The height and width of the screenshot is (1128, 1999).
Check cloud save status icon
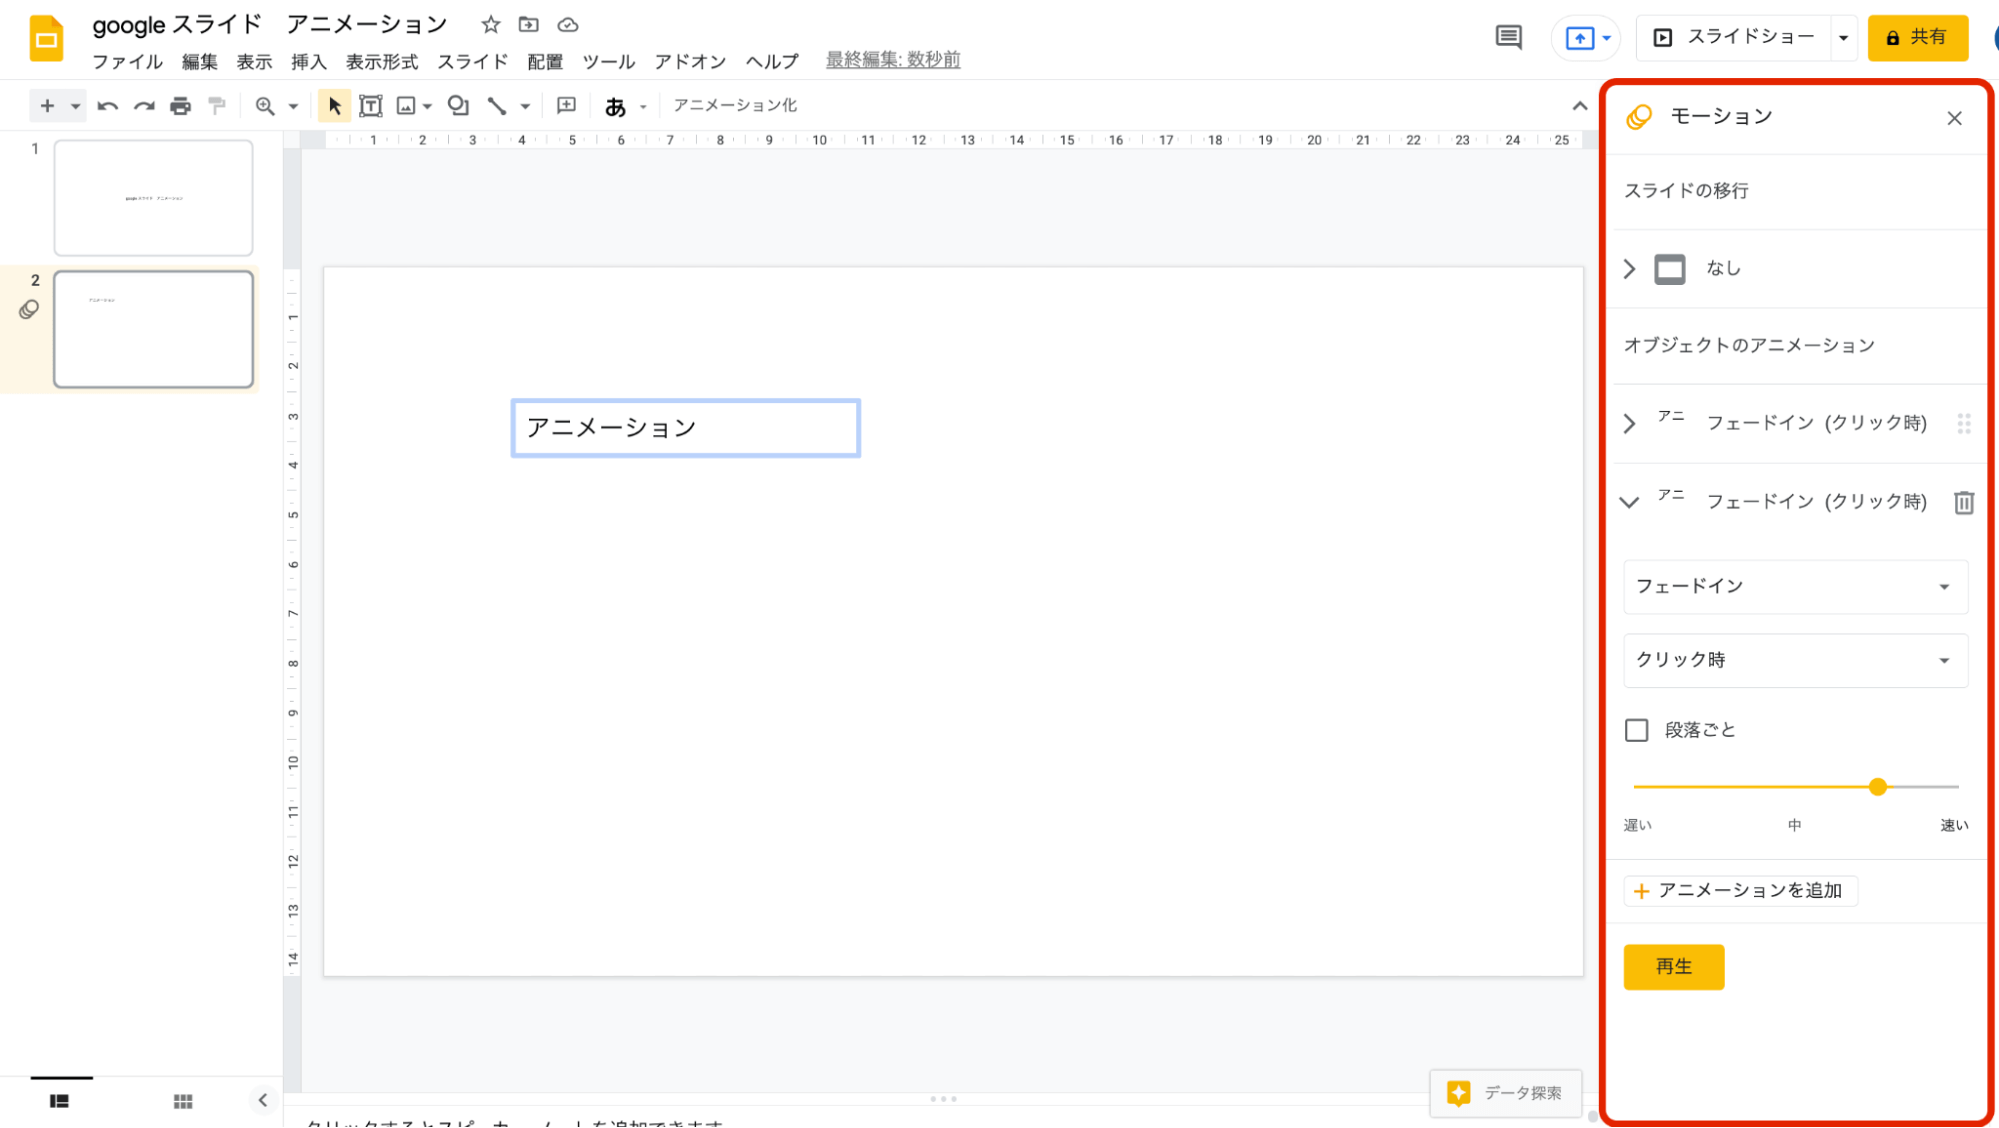568,24
